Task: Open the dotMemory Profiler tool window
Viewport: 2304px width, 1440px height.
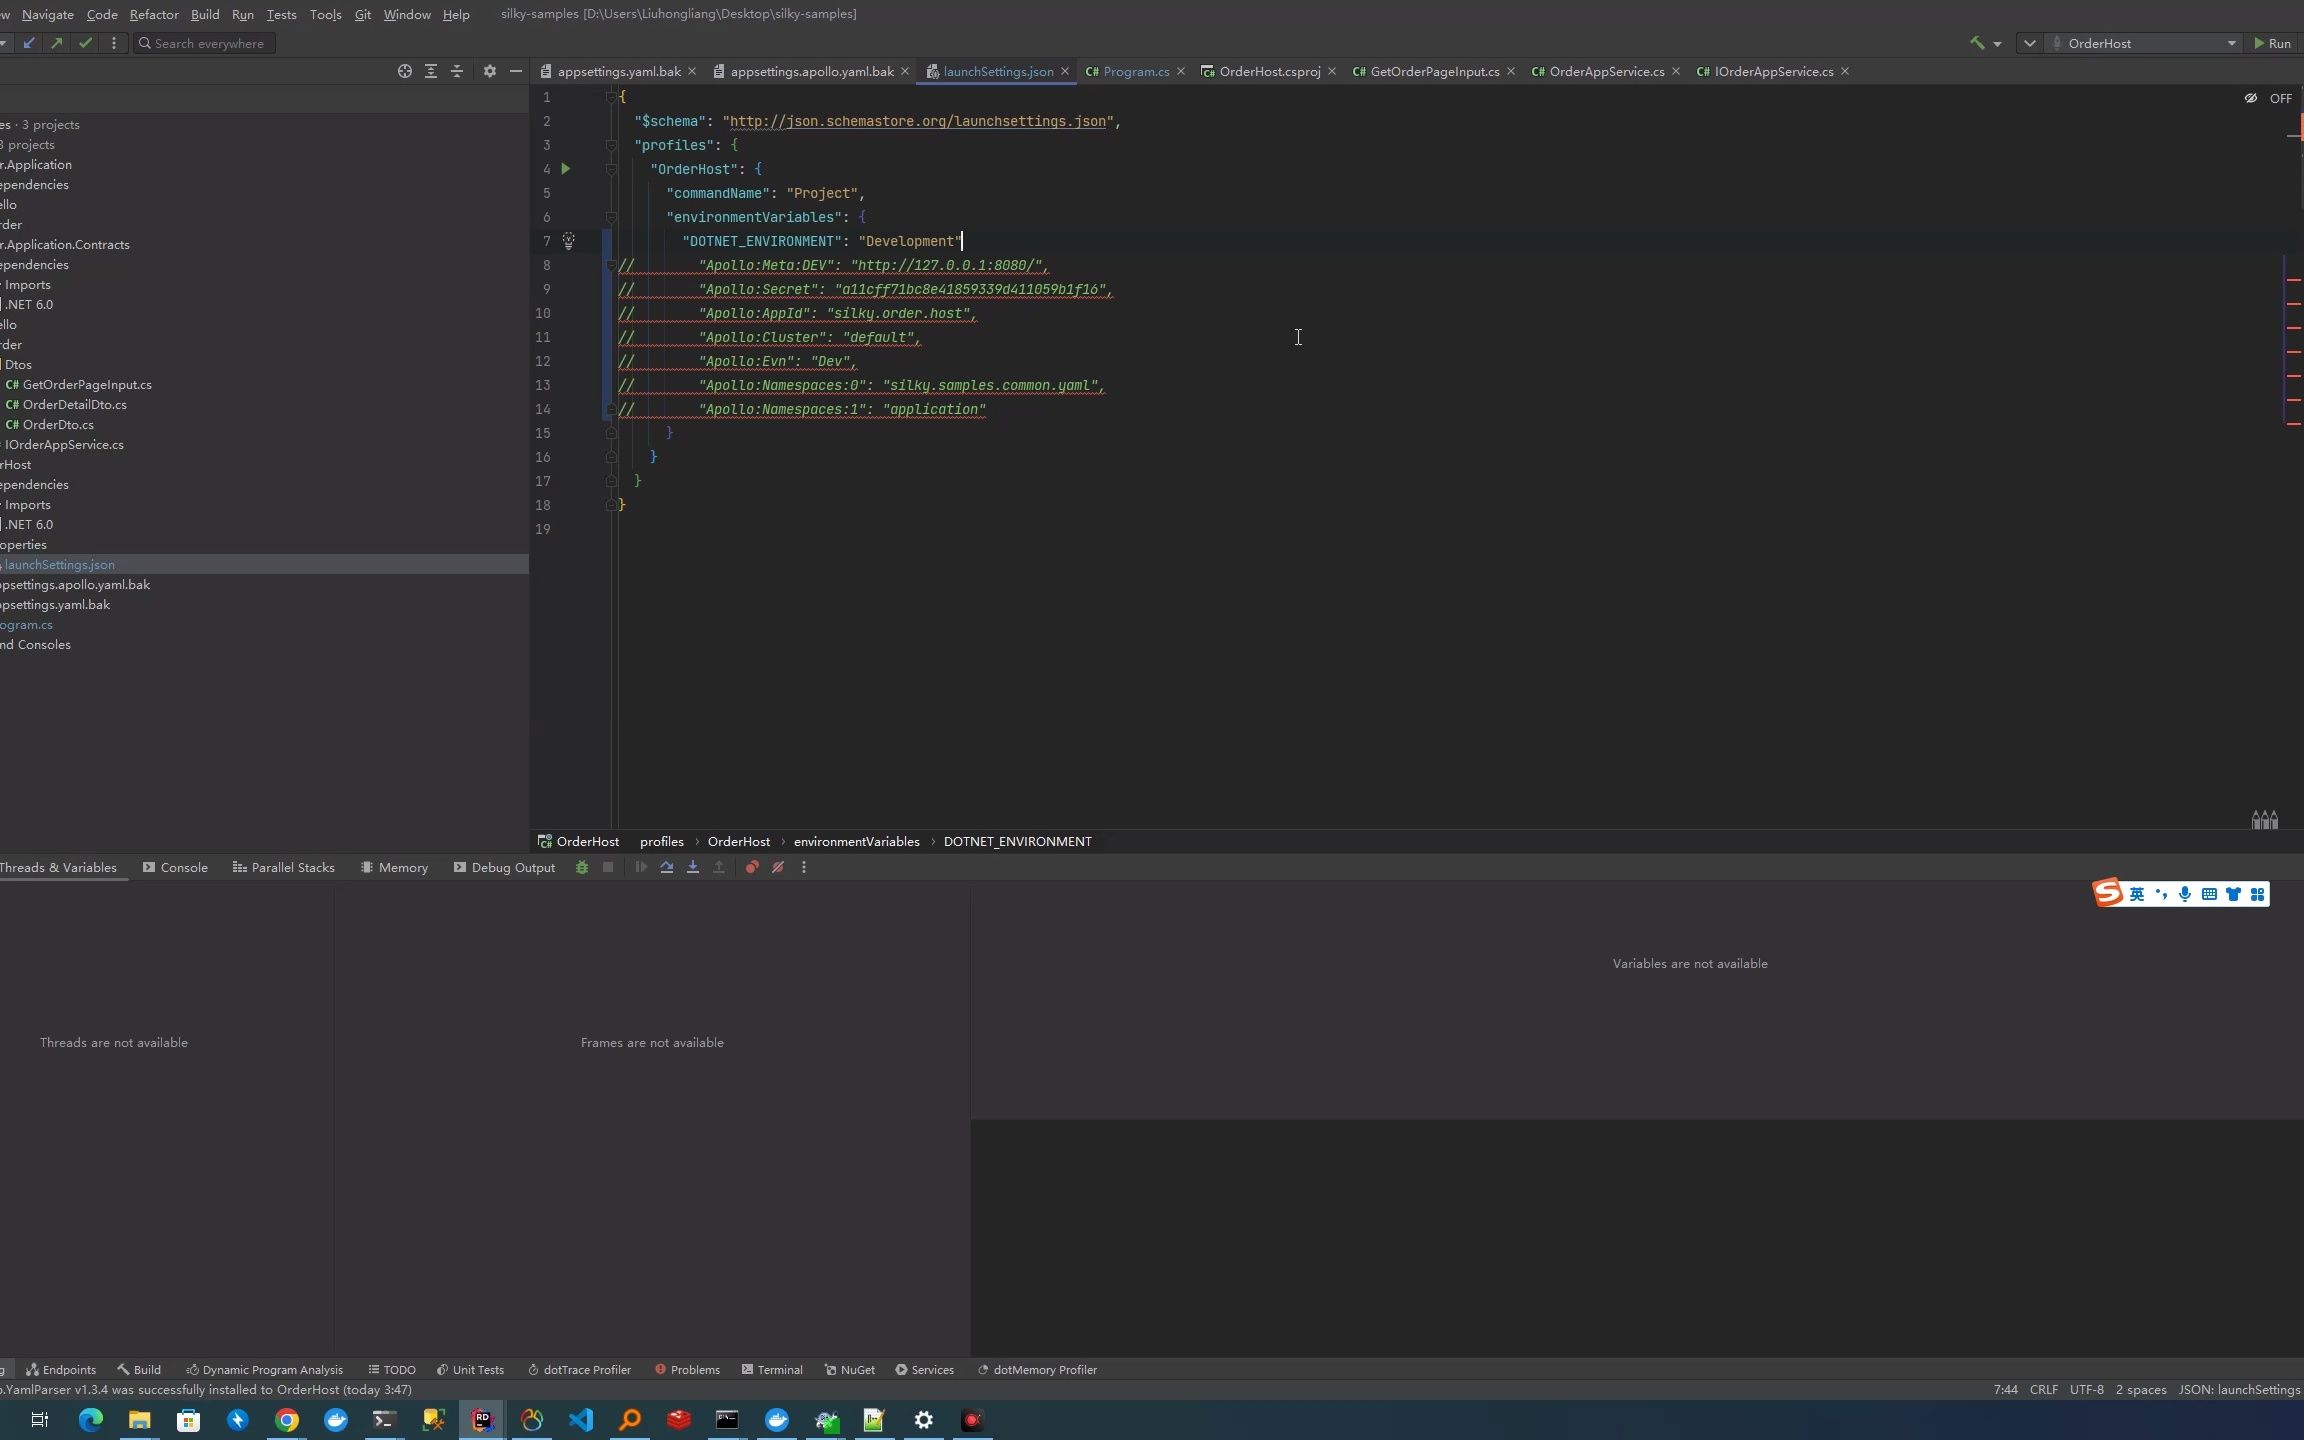Action: 1037,1370
